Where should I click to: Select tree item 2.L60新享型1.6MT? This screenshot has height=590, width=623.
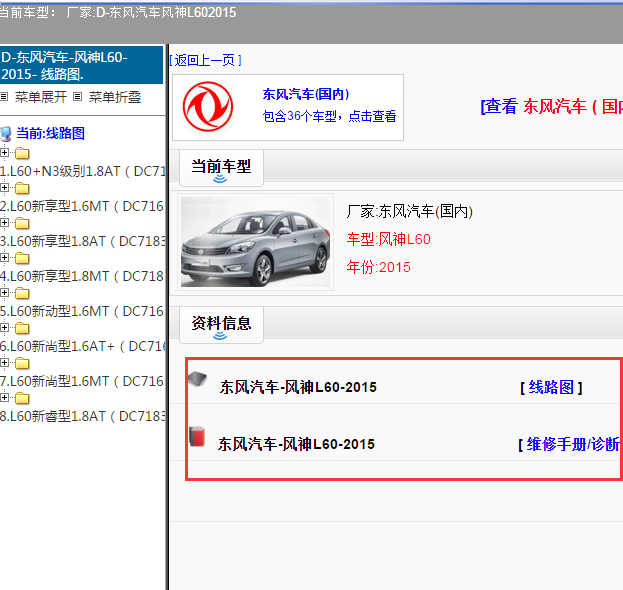pyautogui.click(x=82, y=206)
